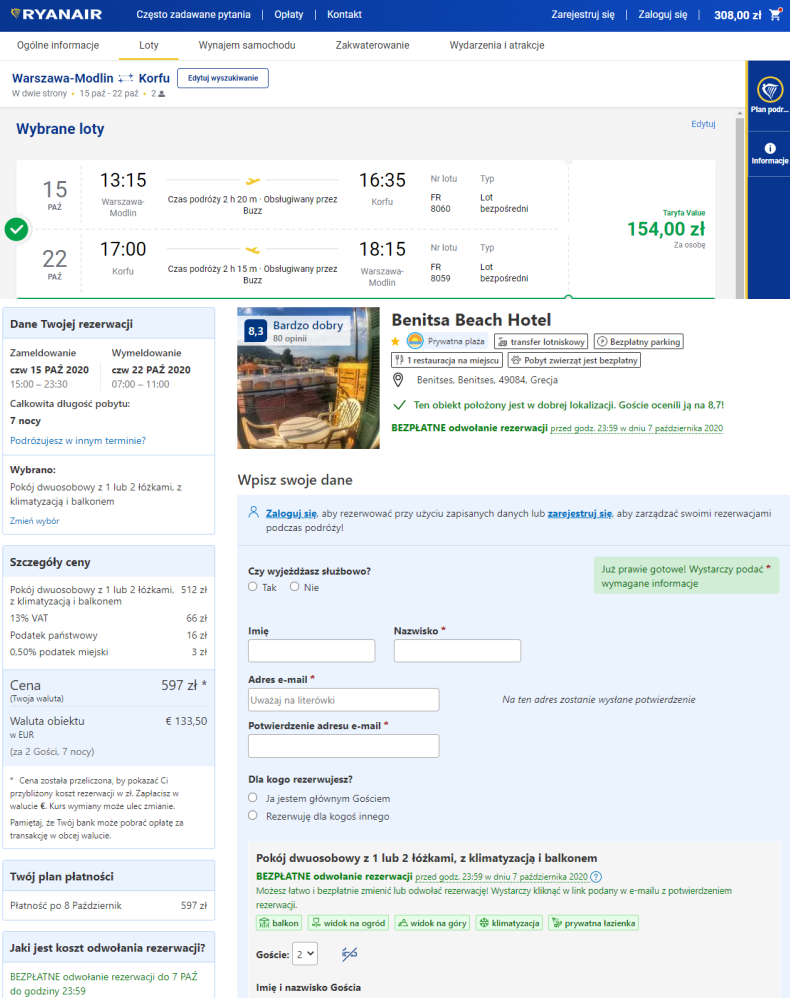
Task: Click the green selected-flights checkmark icon
Action: (17, 229)
